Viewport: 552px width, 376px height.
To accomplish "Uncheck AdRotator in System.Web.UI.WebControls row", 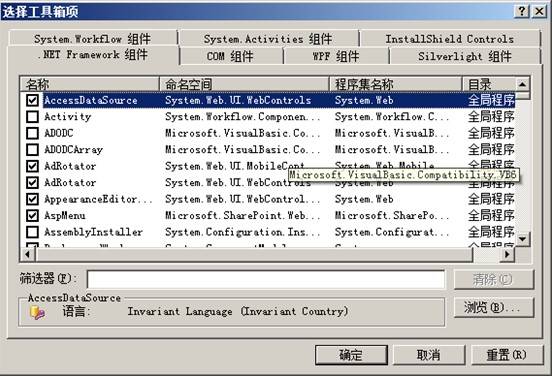I will tap(32, 182).
